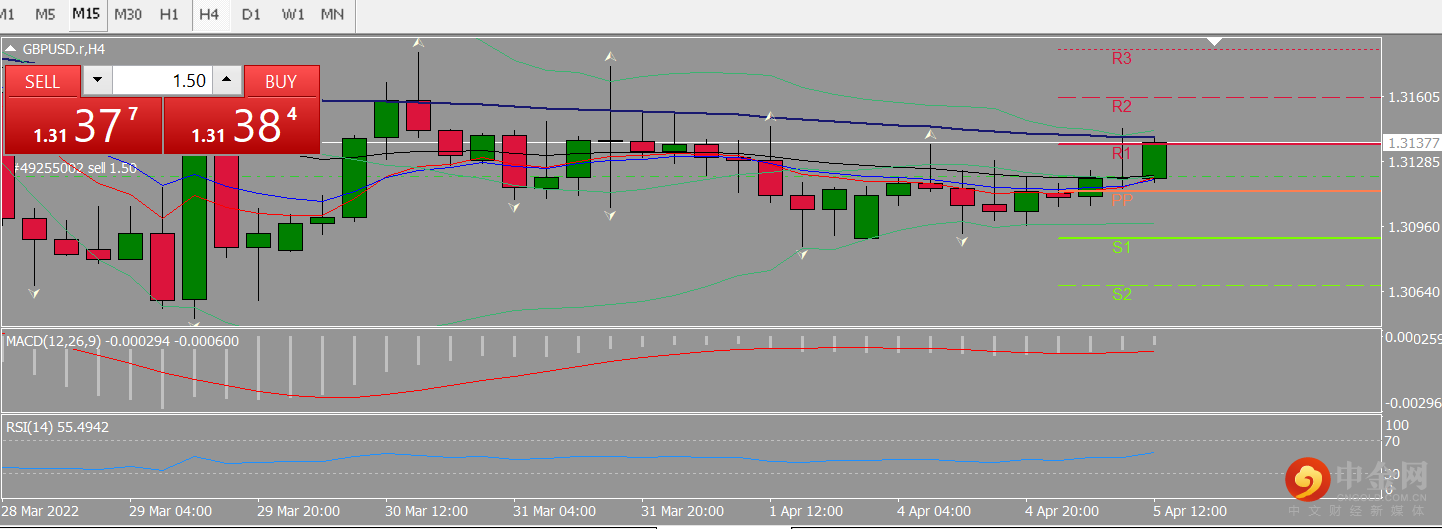Decrease trade volume with down arrow
This screenshot has width=1442, height=529.
click(x=97, y=81)
